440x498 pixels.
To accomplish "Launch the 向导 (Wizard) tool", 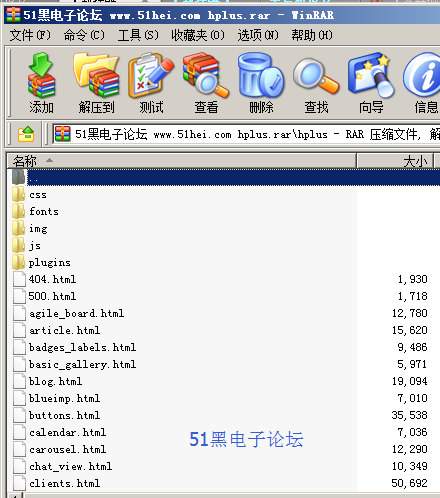I will (x=371, y=83).
